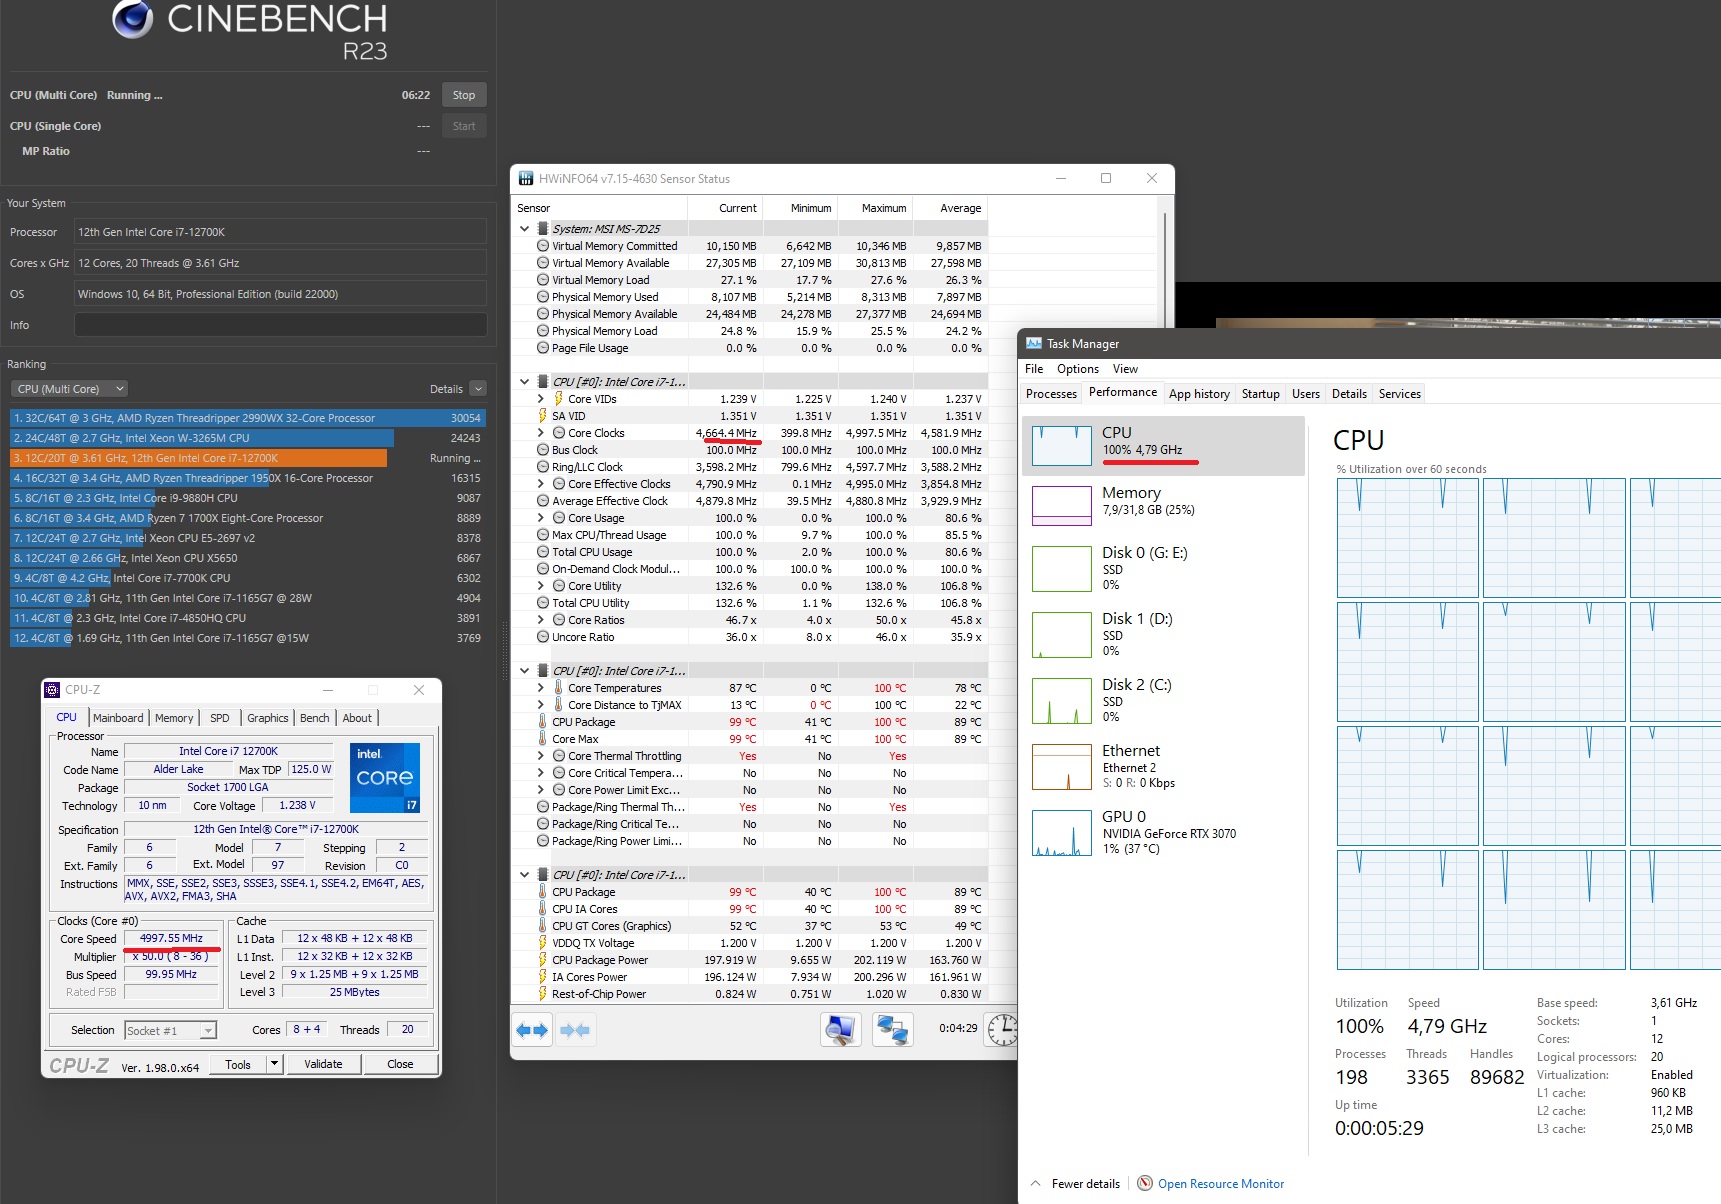Viewport: 1721px width, 1204px height.
Task: Click the sensor icon beside Virtual Memory Committed
Action: pyautogui.click(x=543, y=246)
